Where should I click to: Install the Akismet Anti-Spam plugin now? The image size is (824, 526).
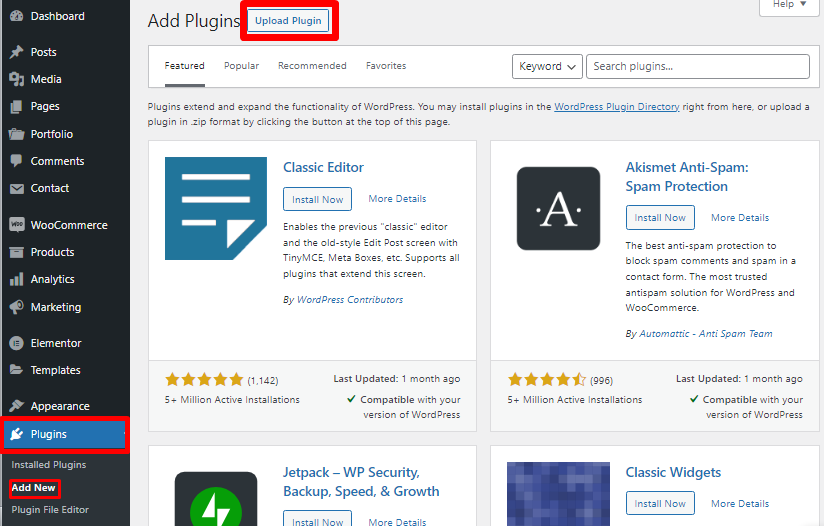pyautogui.click(x=660, y=218)
